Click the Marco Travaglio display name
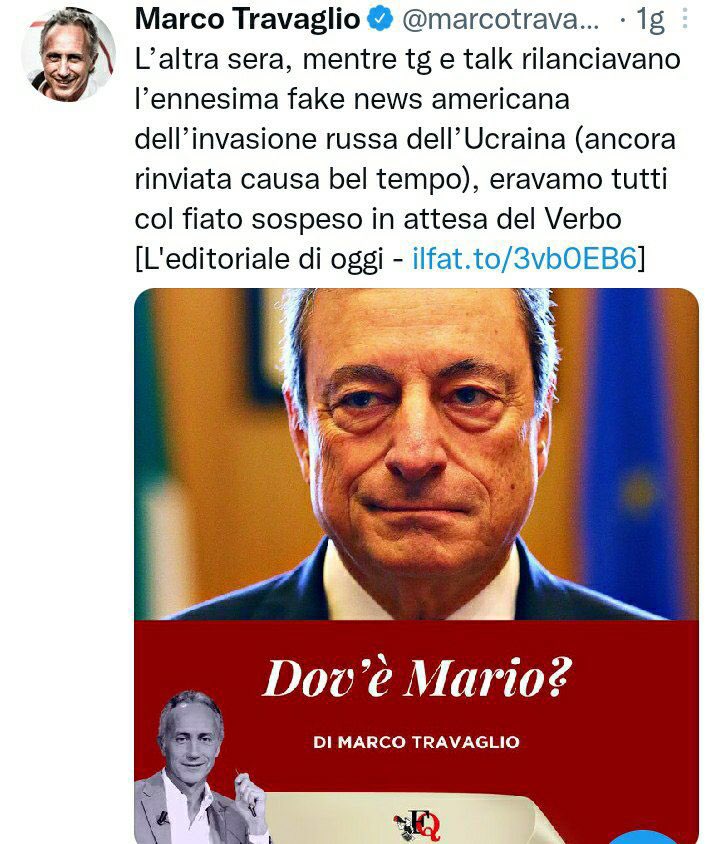This screenshot has height=844, width=720. point(248,19)
